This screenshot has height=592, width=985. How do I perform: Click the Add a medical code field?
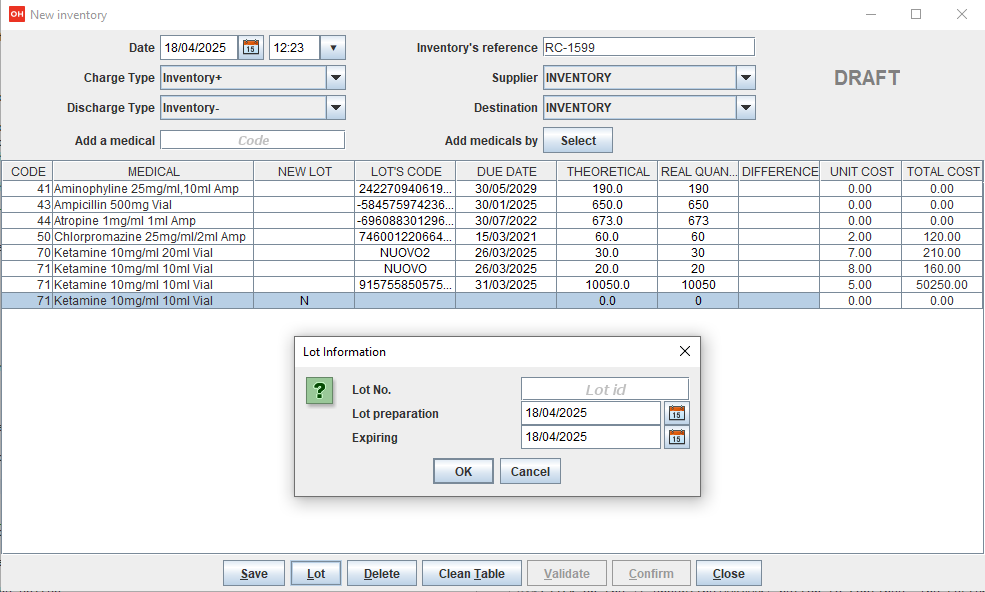click(x=252, y=140)
